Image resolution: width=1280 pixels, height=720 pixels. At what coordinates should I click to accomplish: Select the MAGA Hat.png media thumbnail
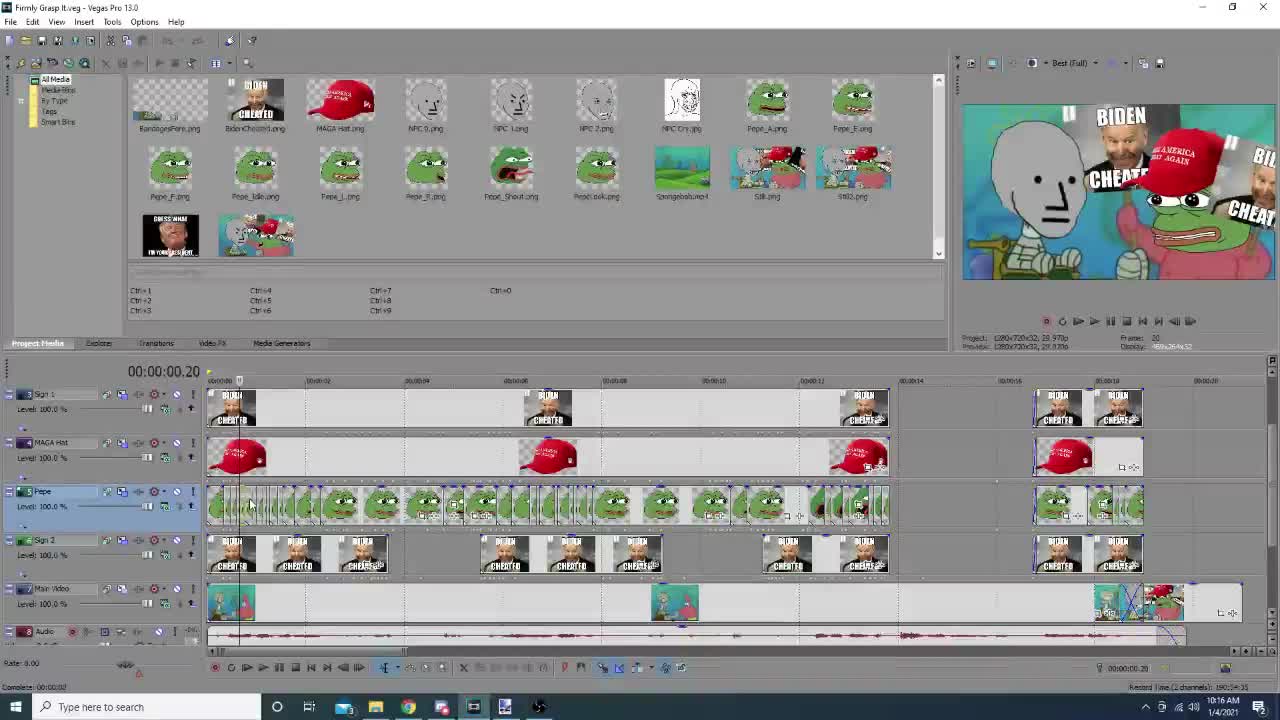coord(340,105)
